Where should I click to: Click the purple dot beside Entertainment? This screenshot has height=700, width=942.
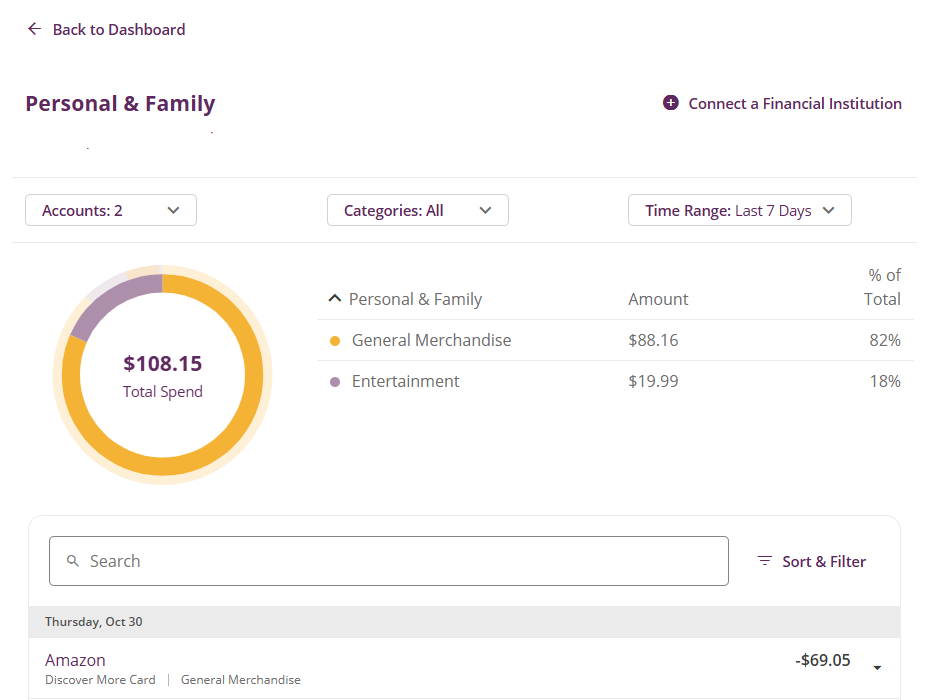coord(335,381)
